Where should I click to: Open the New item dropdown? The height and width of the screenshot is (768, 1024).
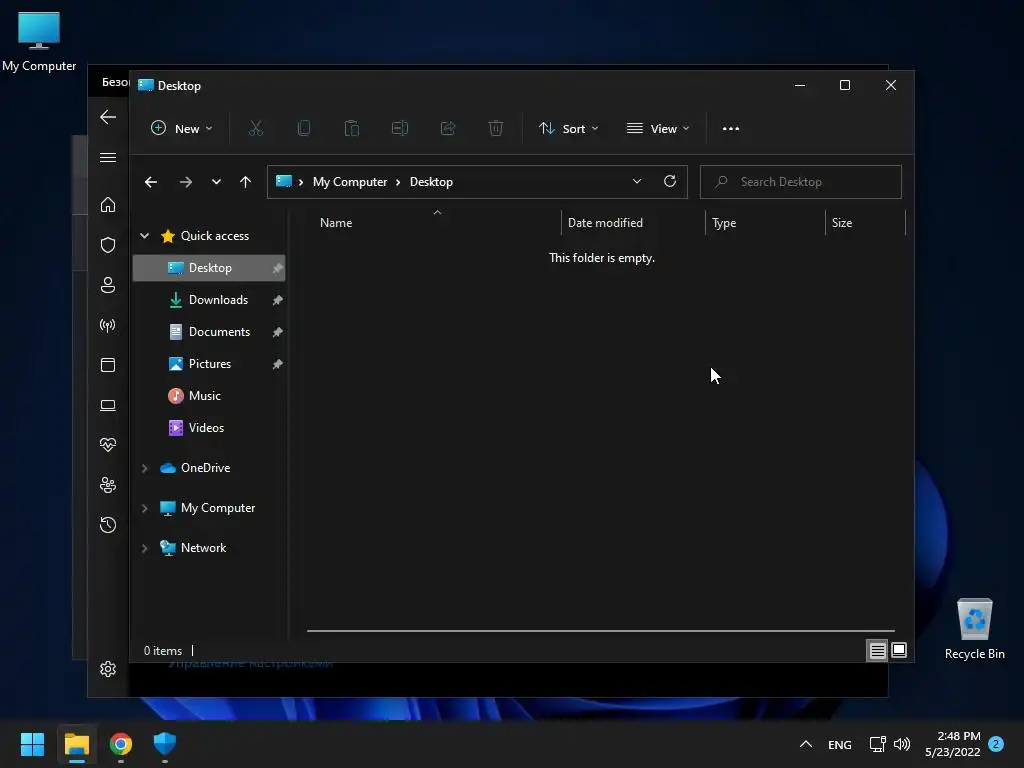(x=182, y=129)
